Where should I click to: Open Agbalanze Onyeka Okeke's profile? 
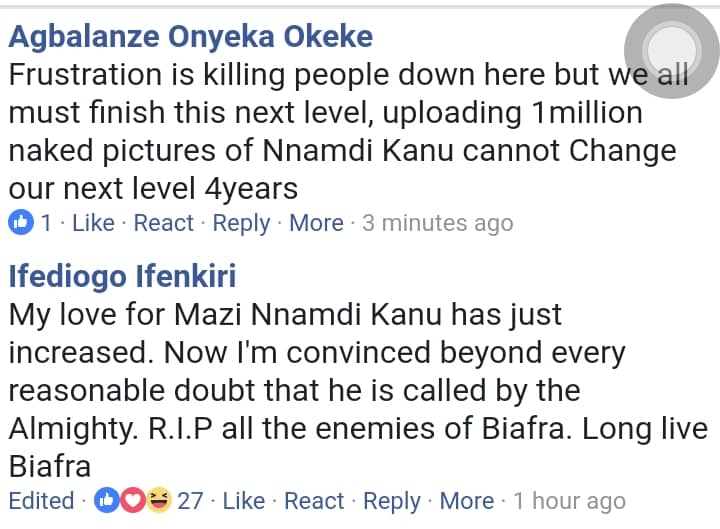190,37
